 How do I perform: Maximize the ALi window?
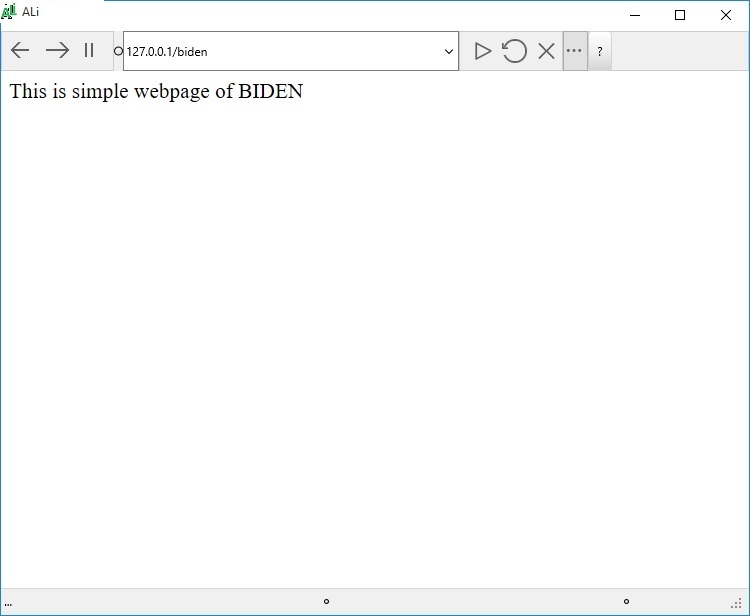click(680, 15)
